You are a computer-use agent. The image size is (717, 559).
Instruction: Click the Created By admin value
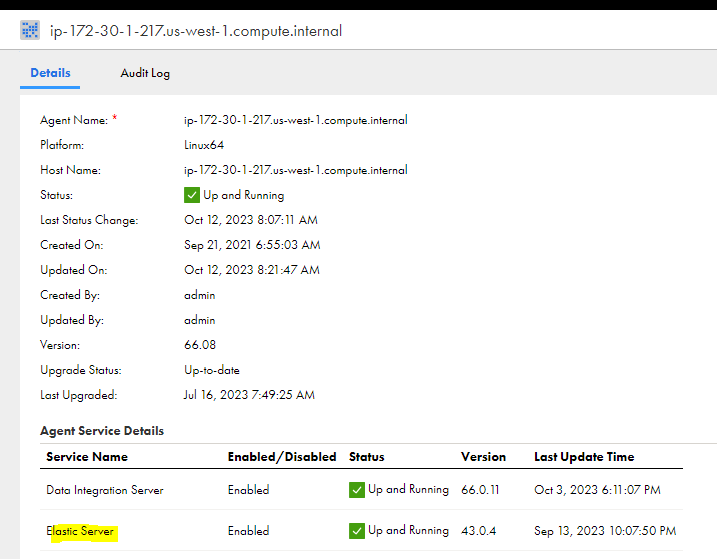click(199, 295)
